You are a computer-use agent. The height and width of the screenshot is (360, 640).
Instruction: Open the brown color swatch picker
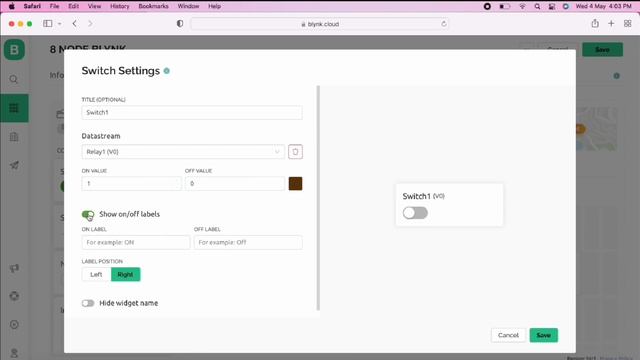point(296,184)
